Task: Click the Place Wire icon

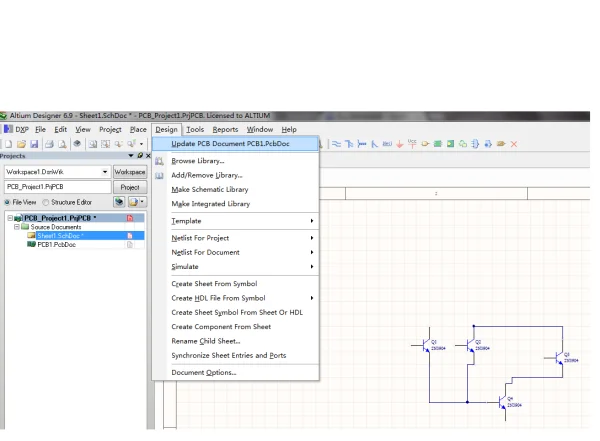Action: (336, 144)
